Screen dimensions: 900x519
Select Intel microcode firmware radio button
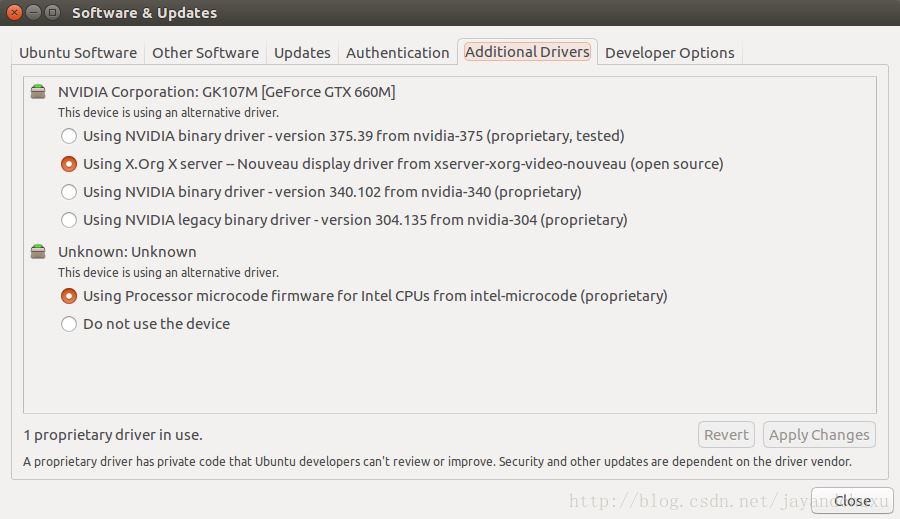point(69,296)
